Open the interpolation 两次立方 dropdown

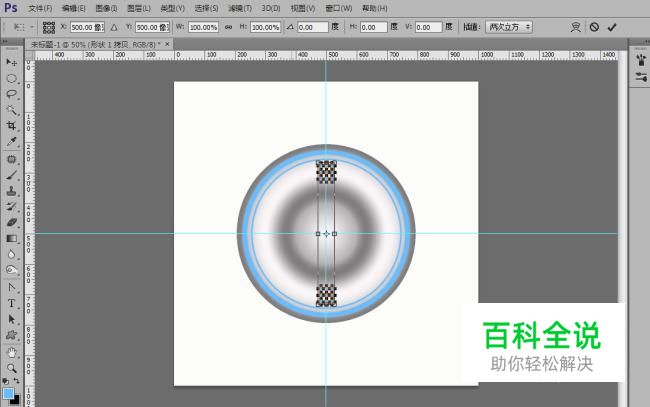click(x=509, y=27)
